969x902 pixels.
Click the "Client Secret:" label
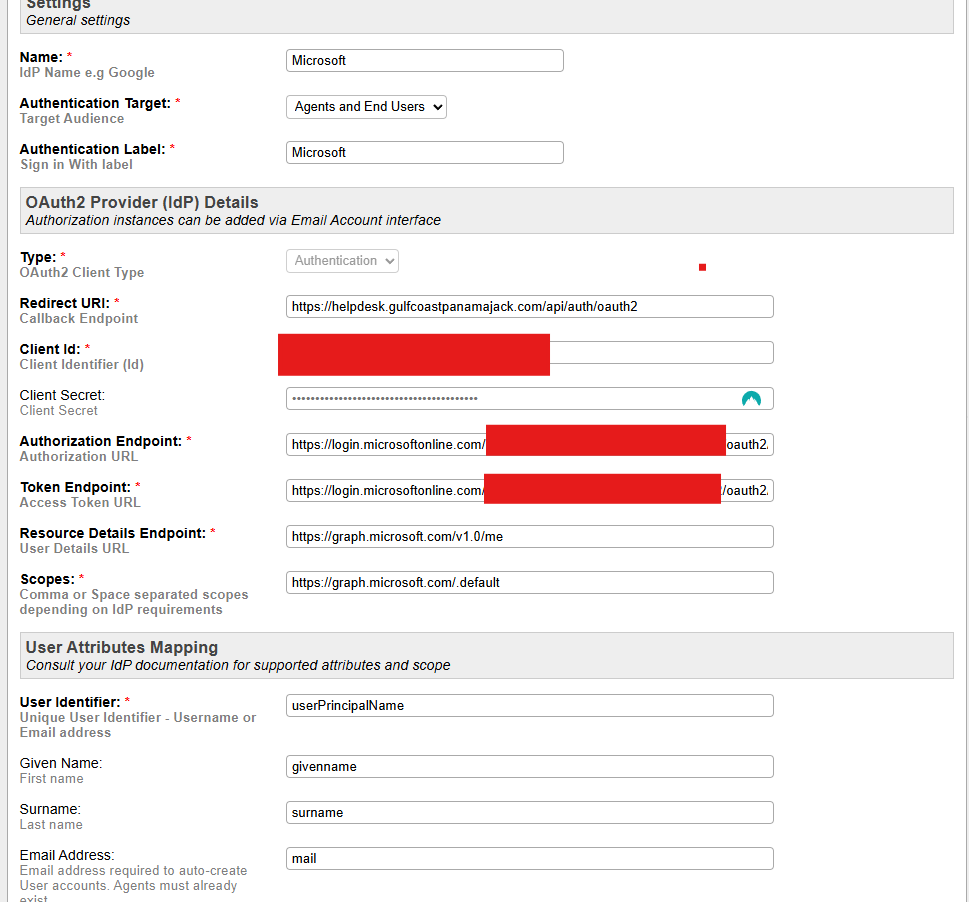[62, 395]
